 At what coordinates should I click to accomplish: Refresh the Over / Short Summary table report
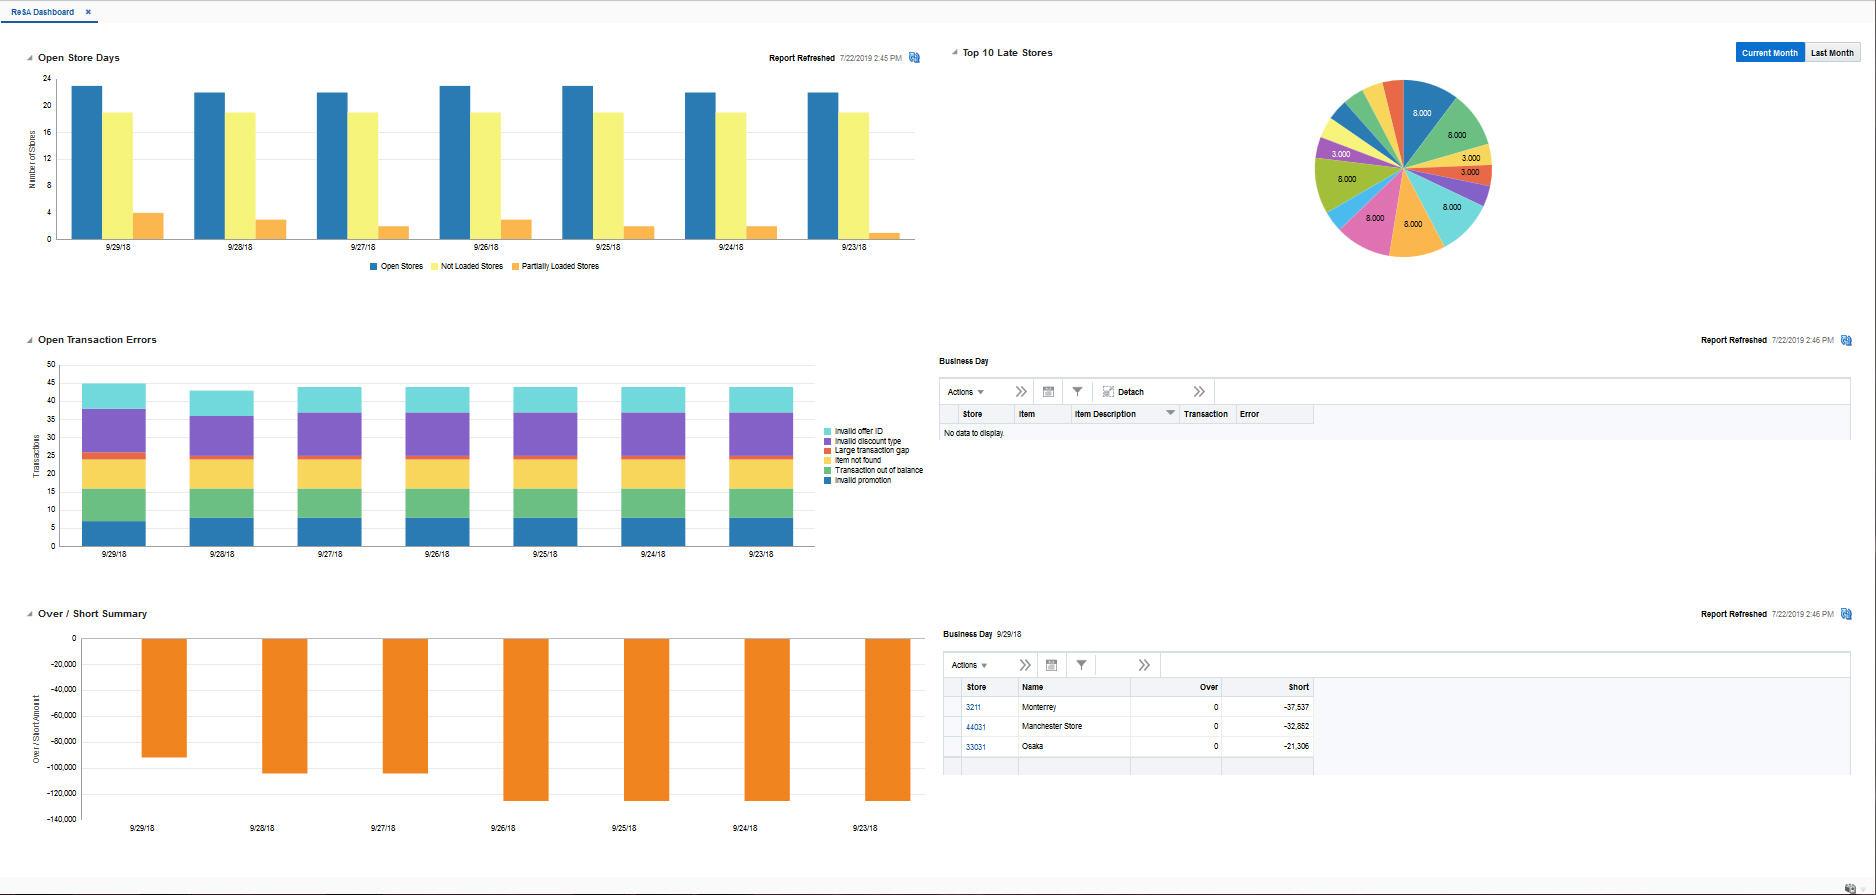coord(1846,614)
